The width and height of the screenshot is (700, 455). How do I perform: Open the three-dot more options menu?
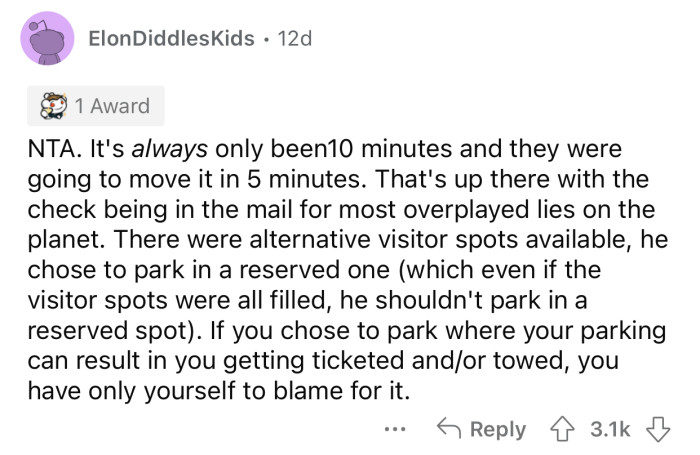tap(395, 428)
